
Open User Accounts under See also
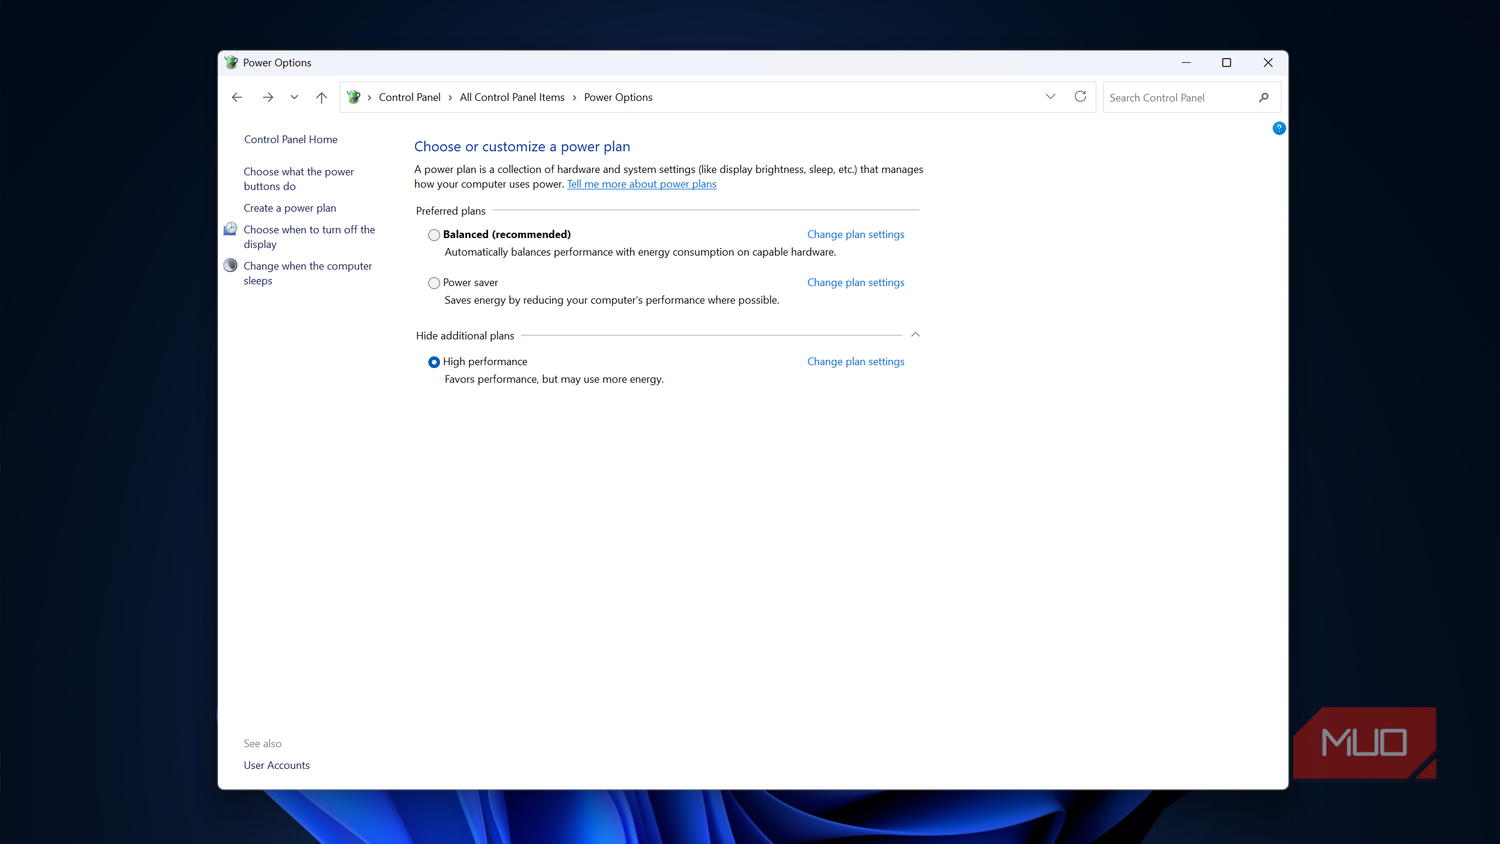click(277, 765)
